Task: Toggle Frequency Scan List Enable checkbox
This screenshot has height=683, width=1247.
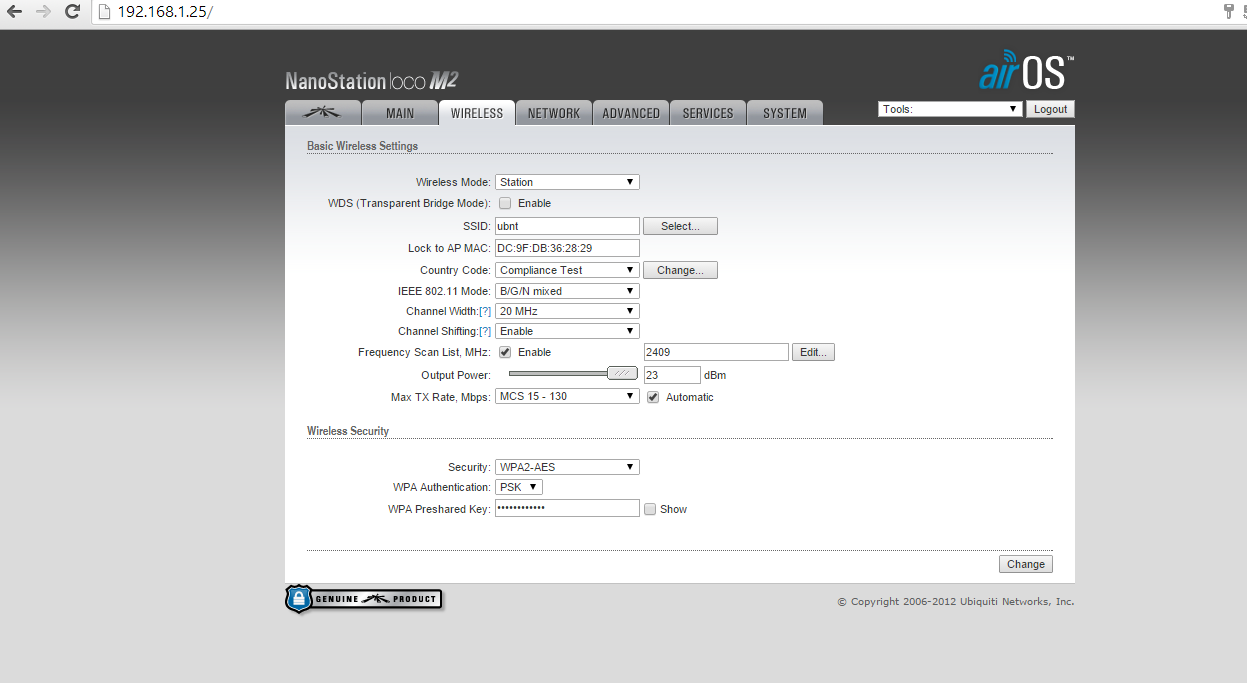Action: coord(505,353)
